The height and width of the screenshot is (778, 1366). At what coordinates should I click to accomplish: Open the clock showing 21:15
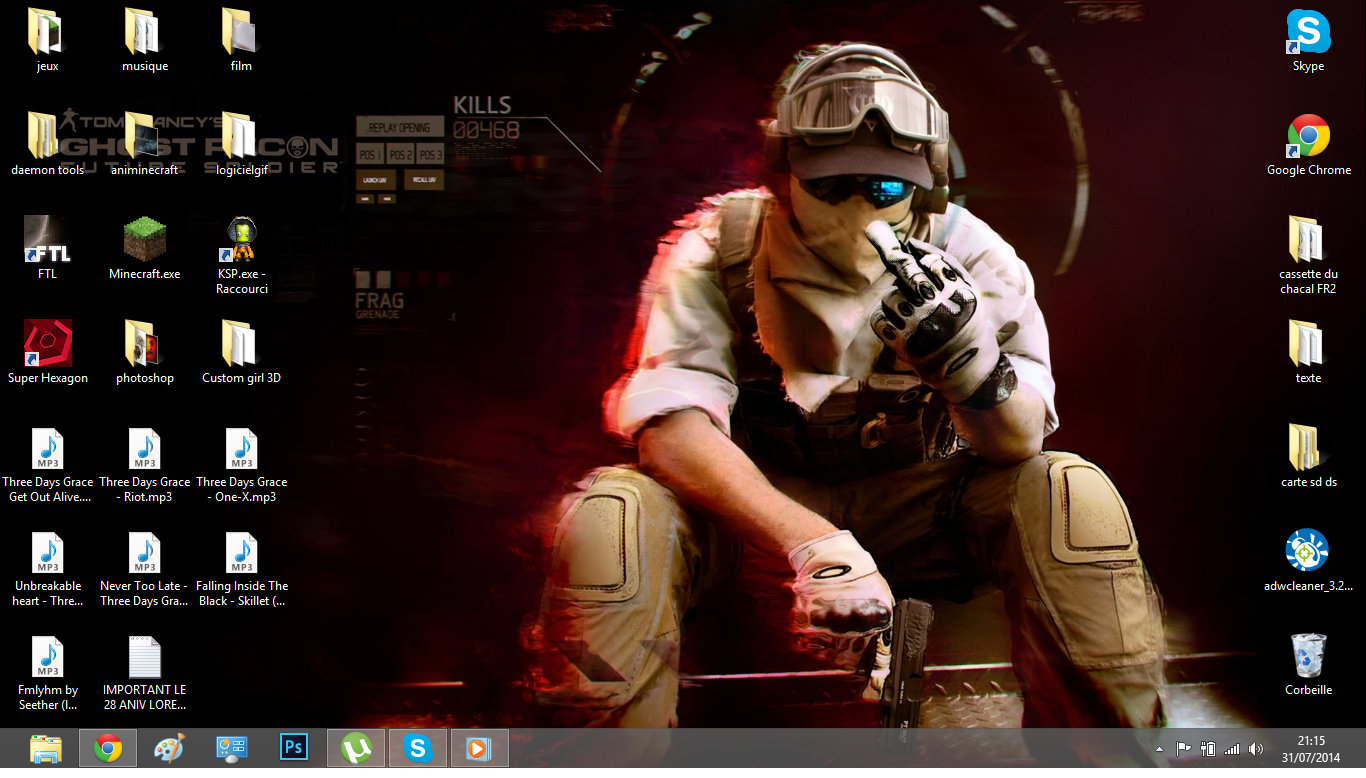click(x=1311, y=749)
